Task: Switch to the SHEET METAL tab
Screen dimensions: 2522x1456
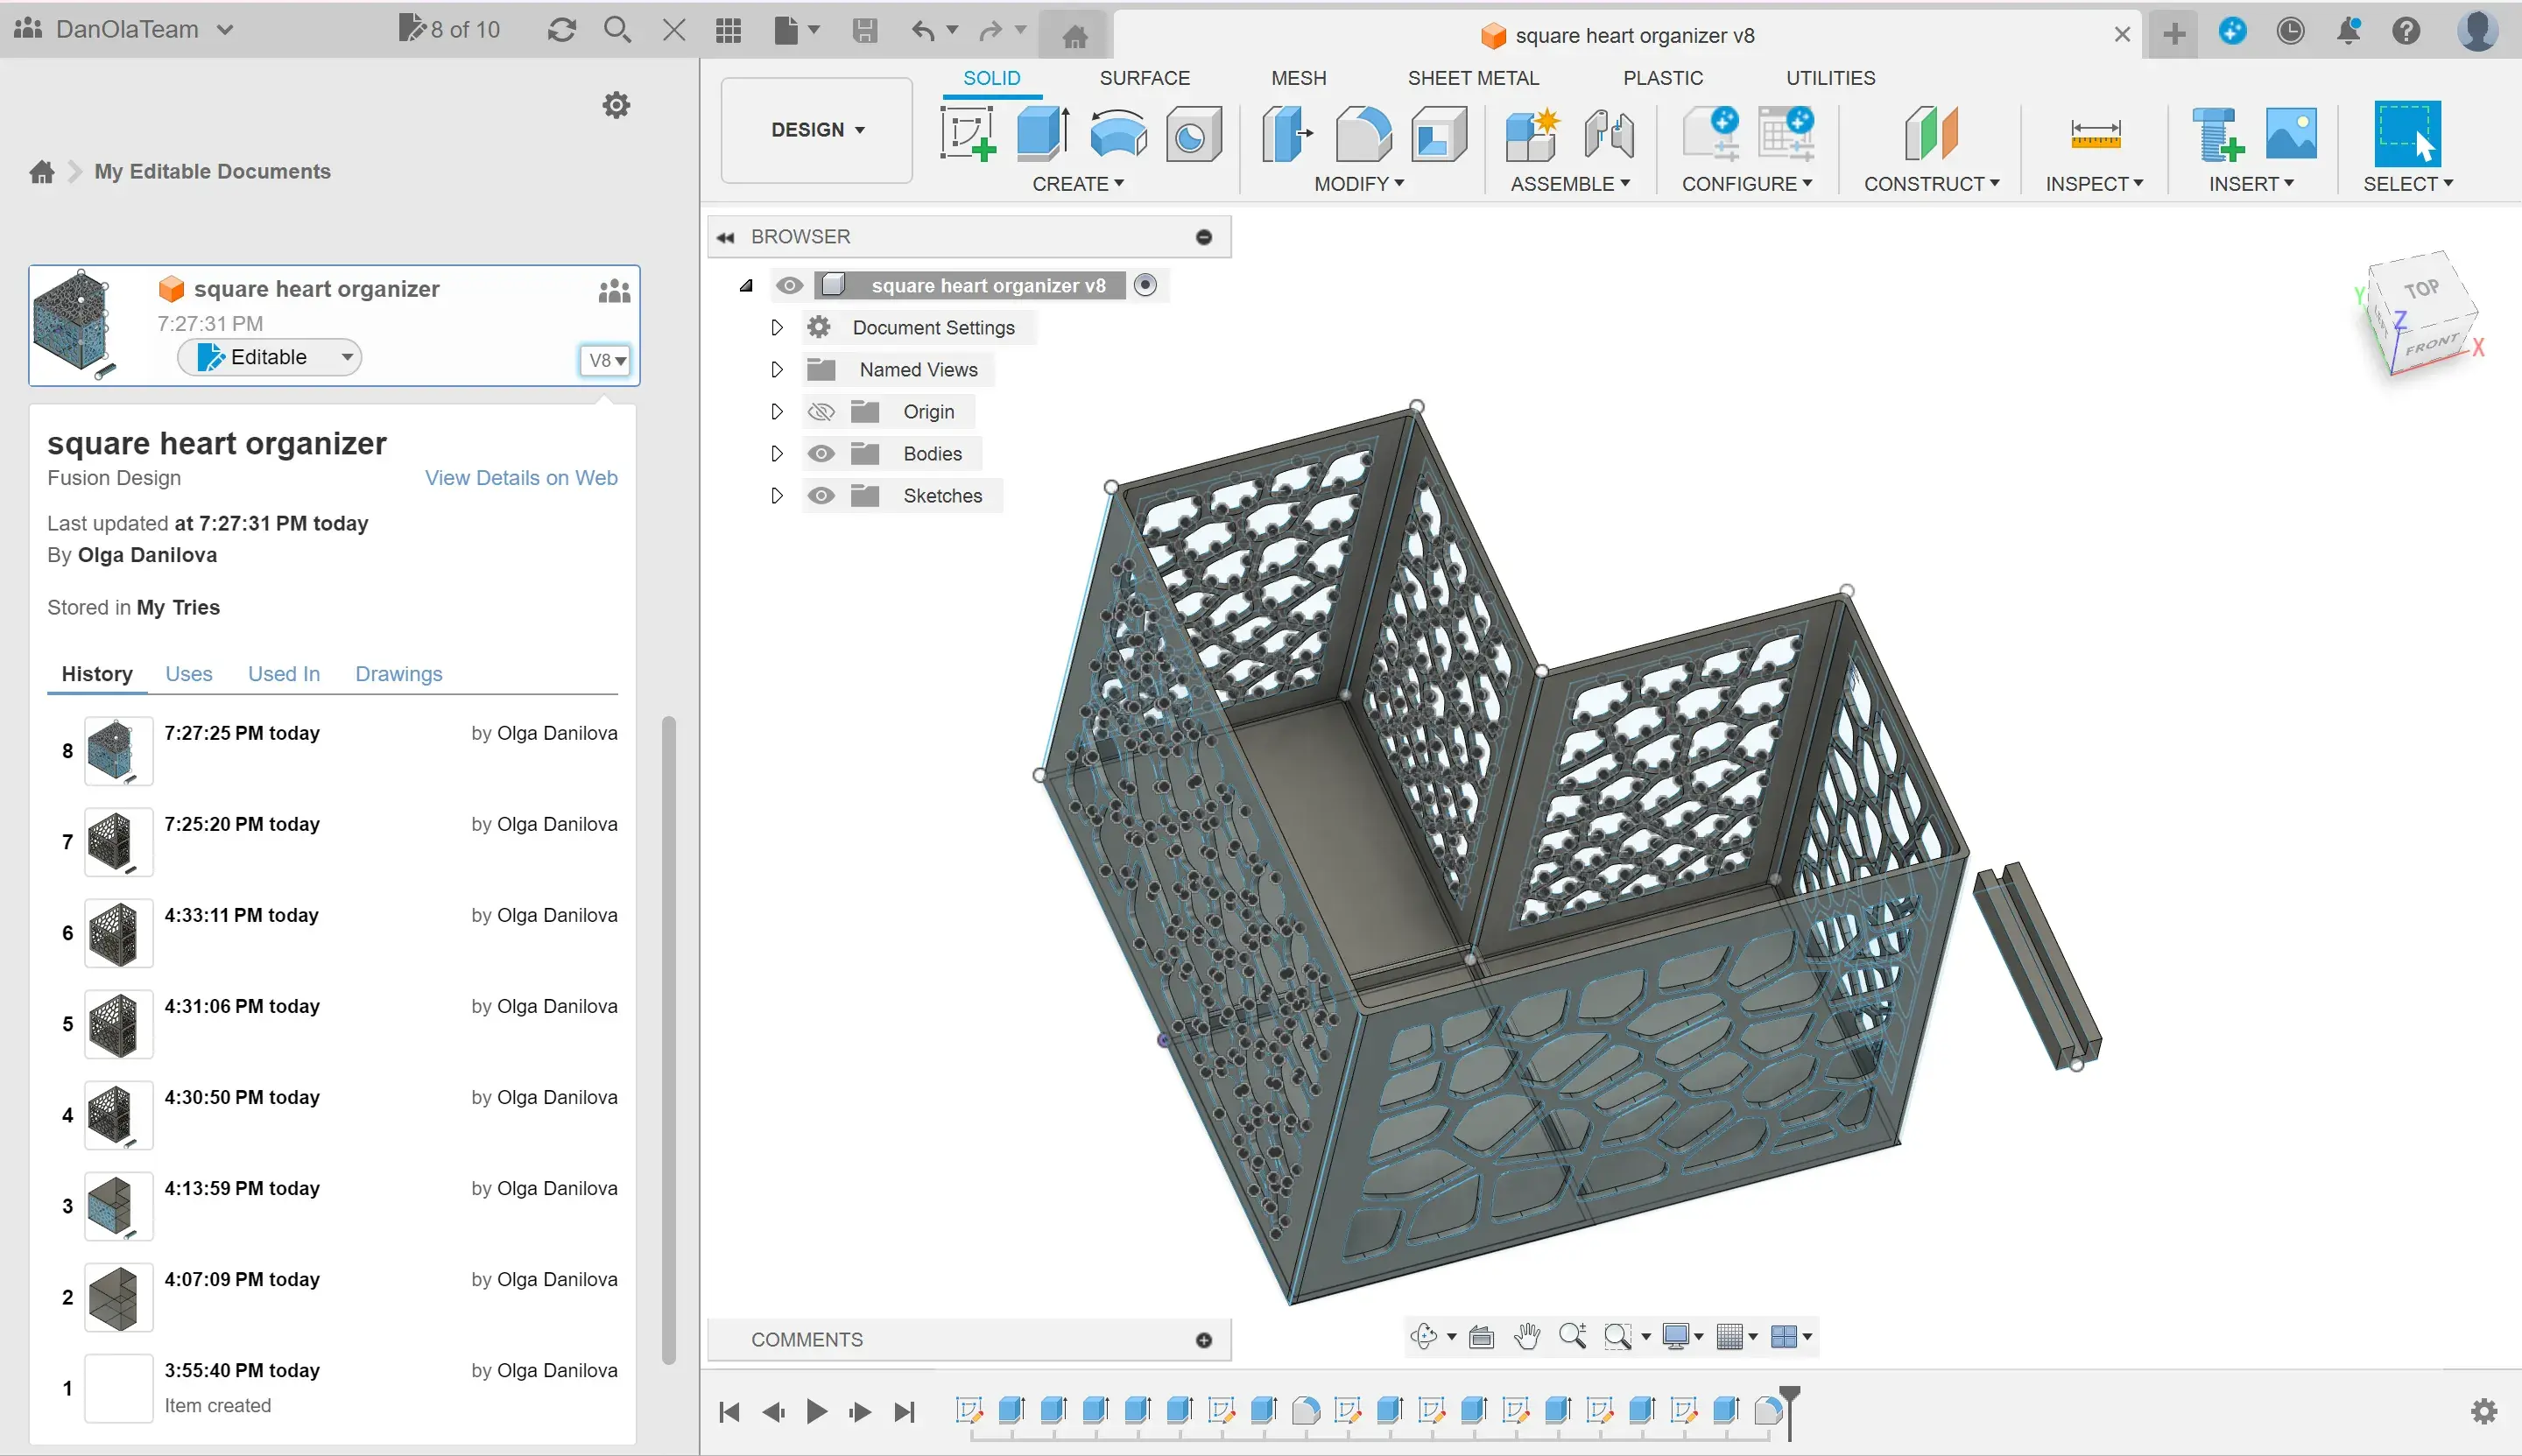Action: [x=1472, y=78]
